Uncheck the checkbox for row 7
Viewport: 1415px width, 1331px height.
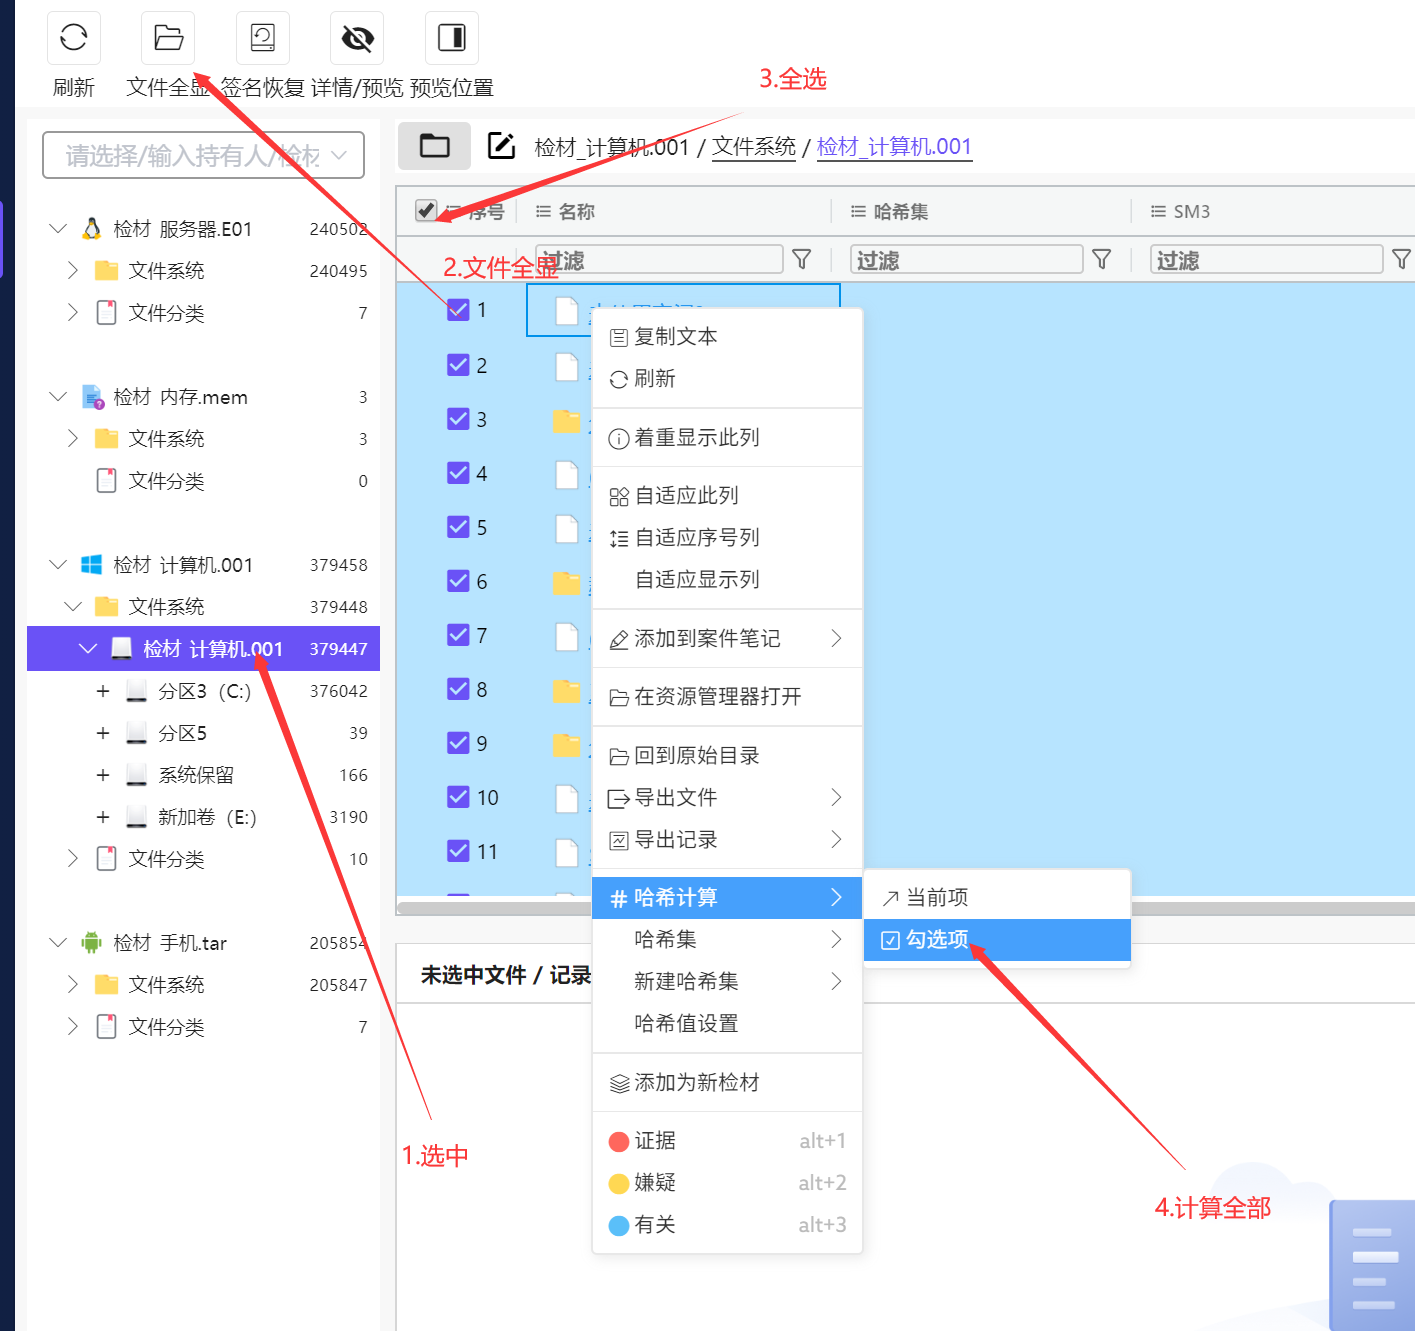tap(458, 634)
